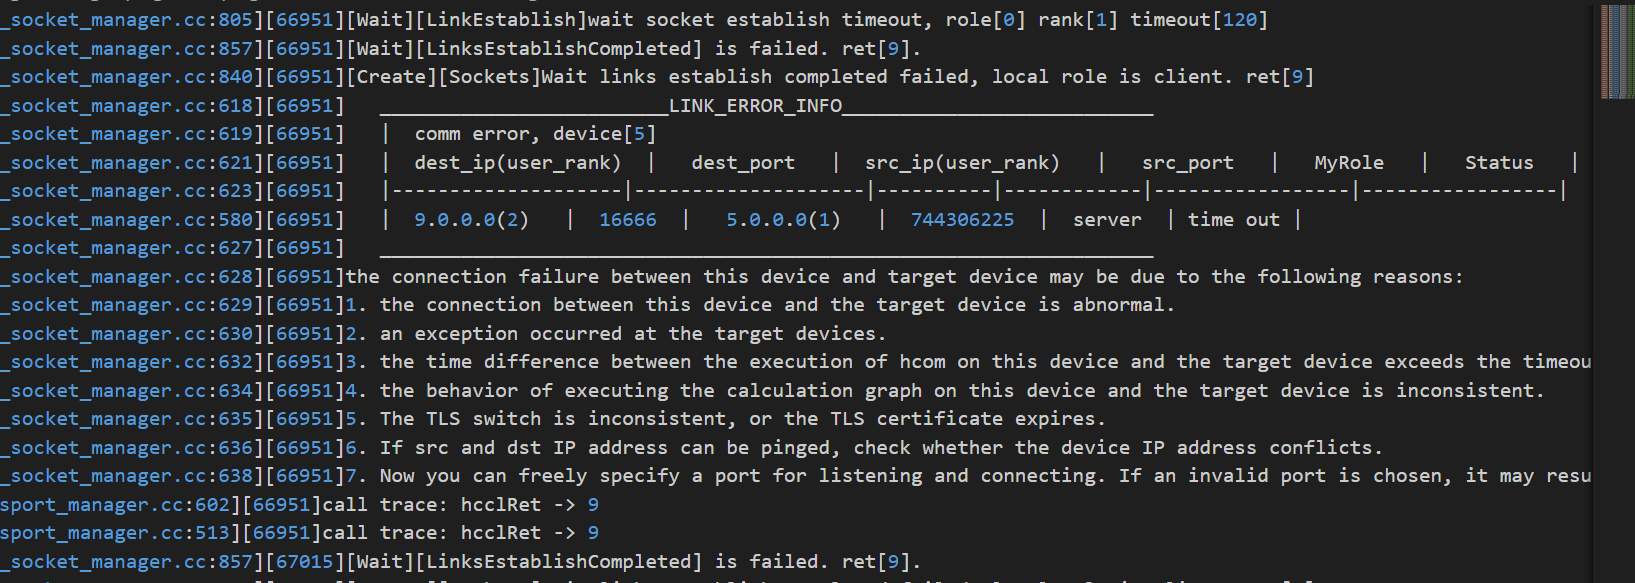Click the _socket_manager.cc:638 file reference
The height and width of the screenshot is (583, 1635).
(127, 476)
